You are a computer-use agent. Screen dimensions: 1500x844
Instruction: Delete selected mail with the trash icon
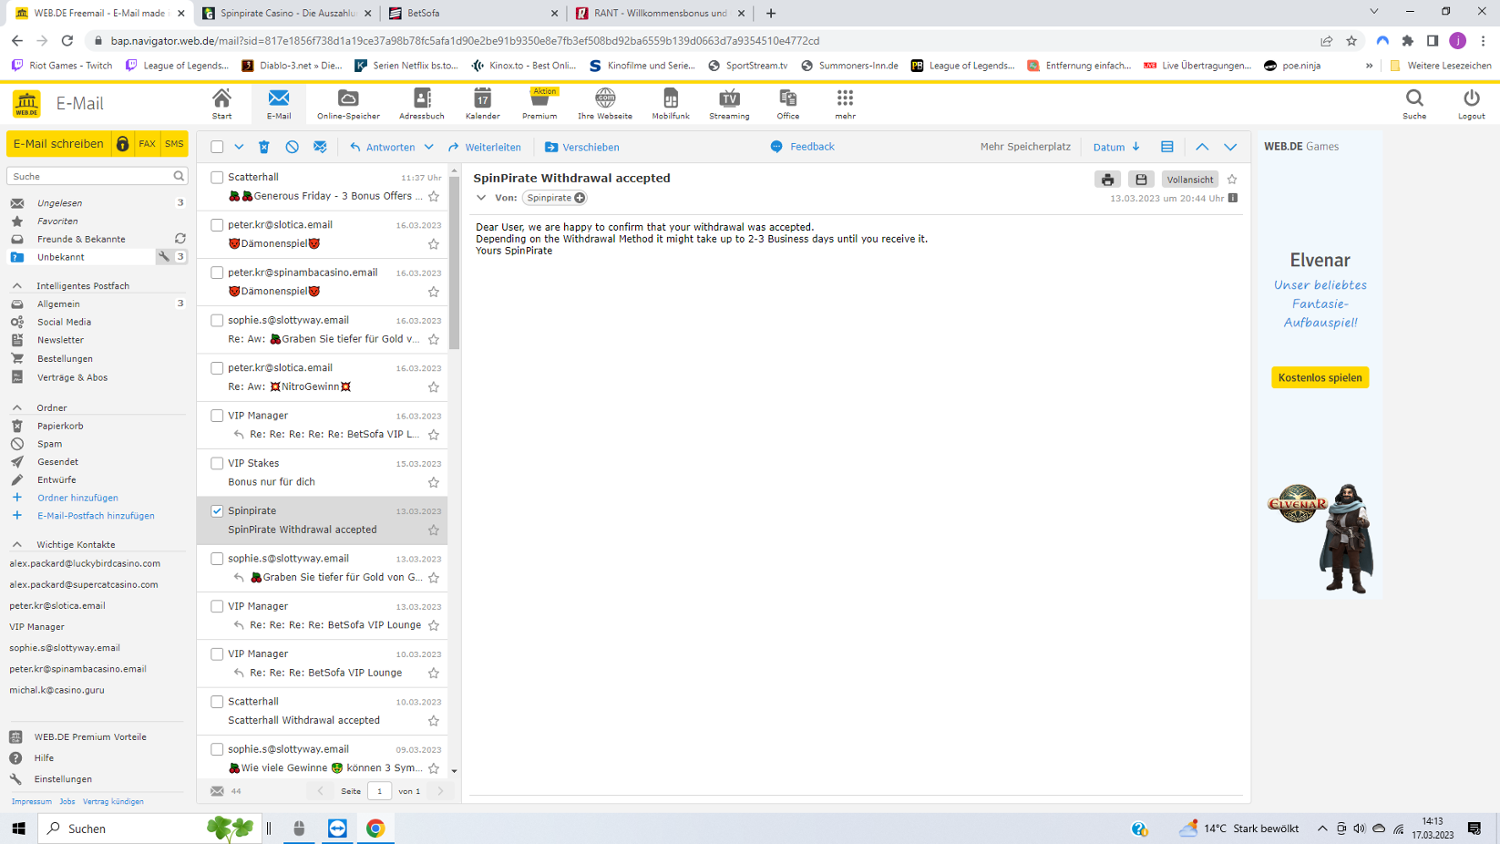pyautogui.click(x=262, y=146)
